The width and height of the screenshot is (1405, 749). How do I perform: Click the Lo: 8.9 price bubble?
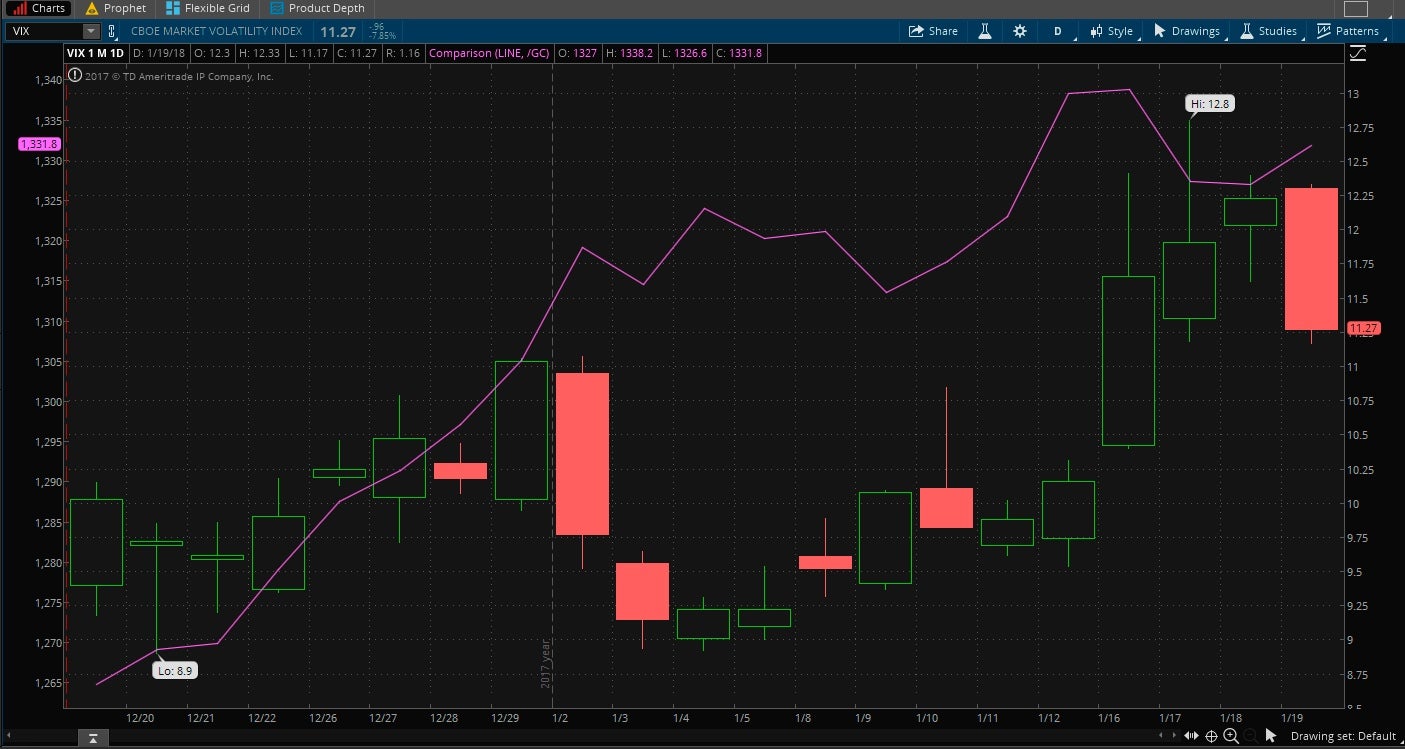[174, 671]
